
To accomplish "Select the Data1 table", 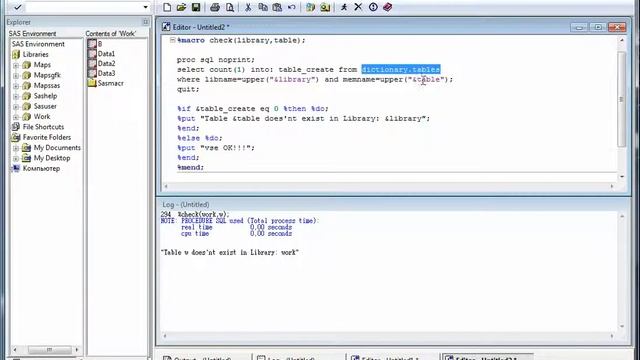I will tap(101, 53).
